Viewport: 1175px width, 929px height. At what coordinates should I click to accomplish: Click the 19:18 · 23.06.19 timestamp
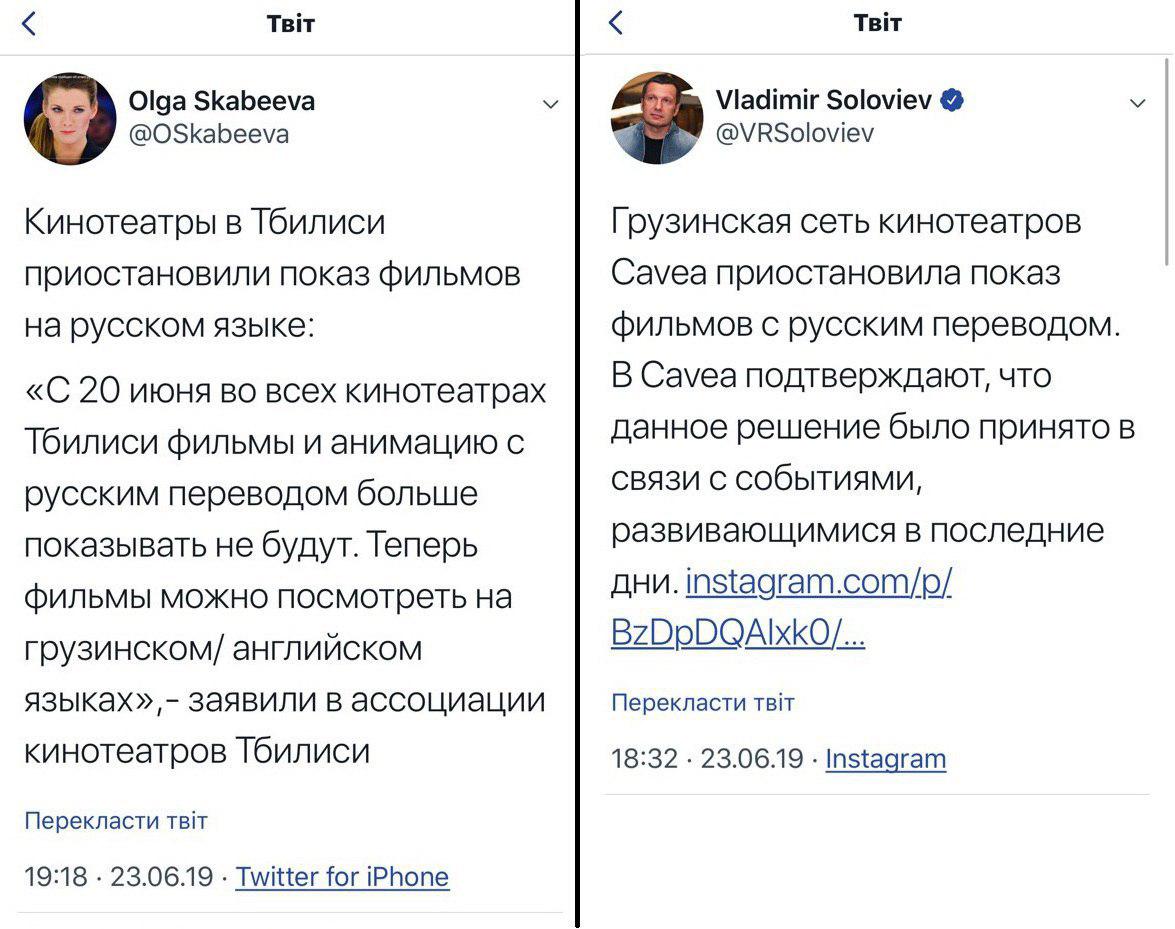[118, 877]
